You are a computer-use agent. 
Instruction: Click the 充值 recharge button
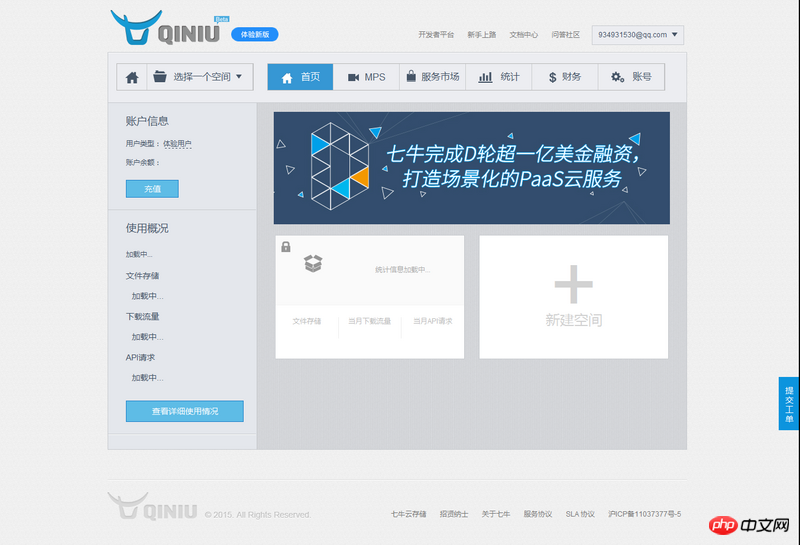[152, 189]
